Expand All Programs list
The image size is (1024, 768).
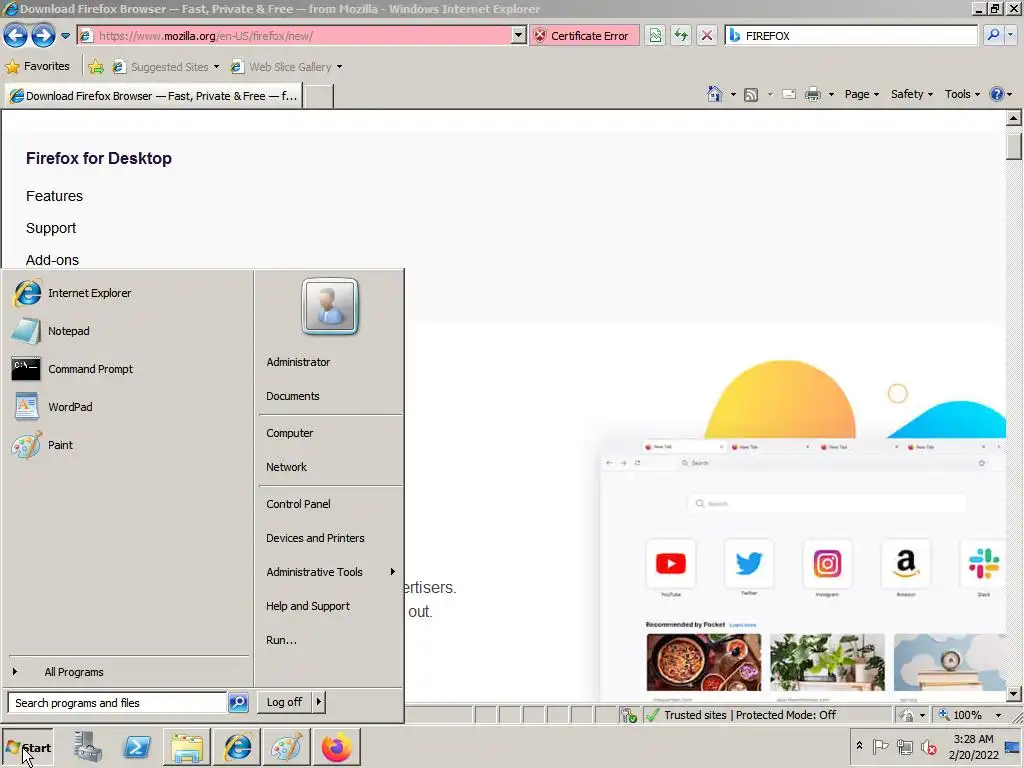[x=129, y=672]
